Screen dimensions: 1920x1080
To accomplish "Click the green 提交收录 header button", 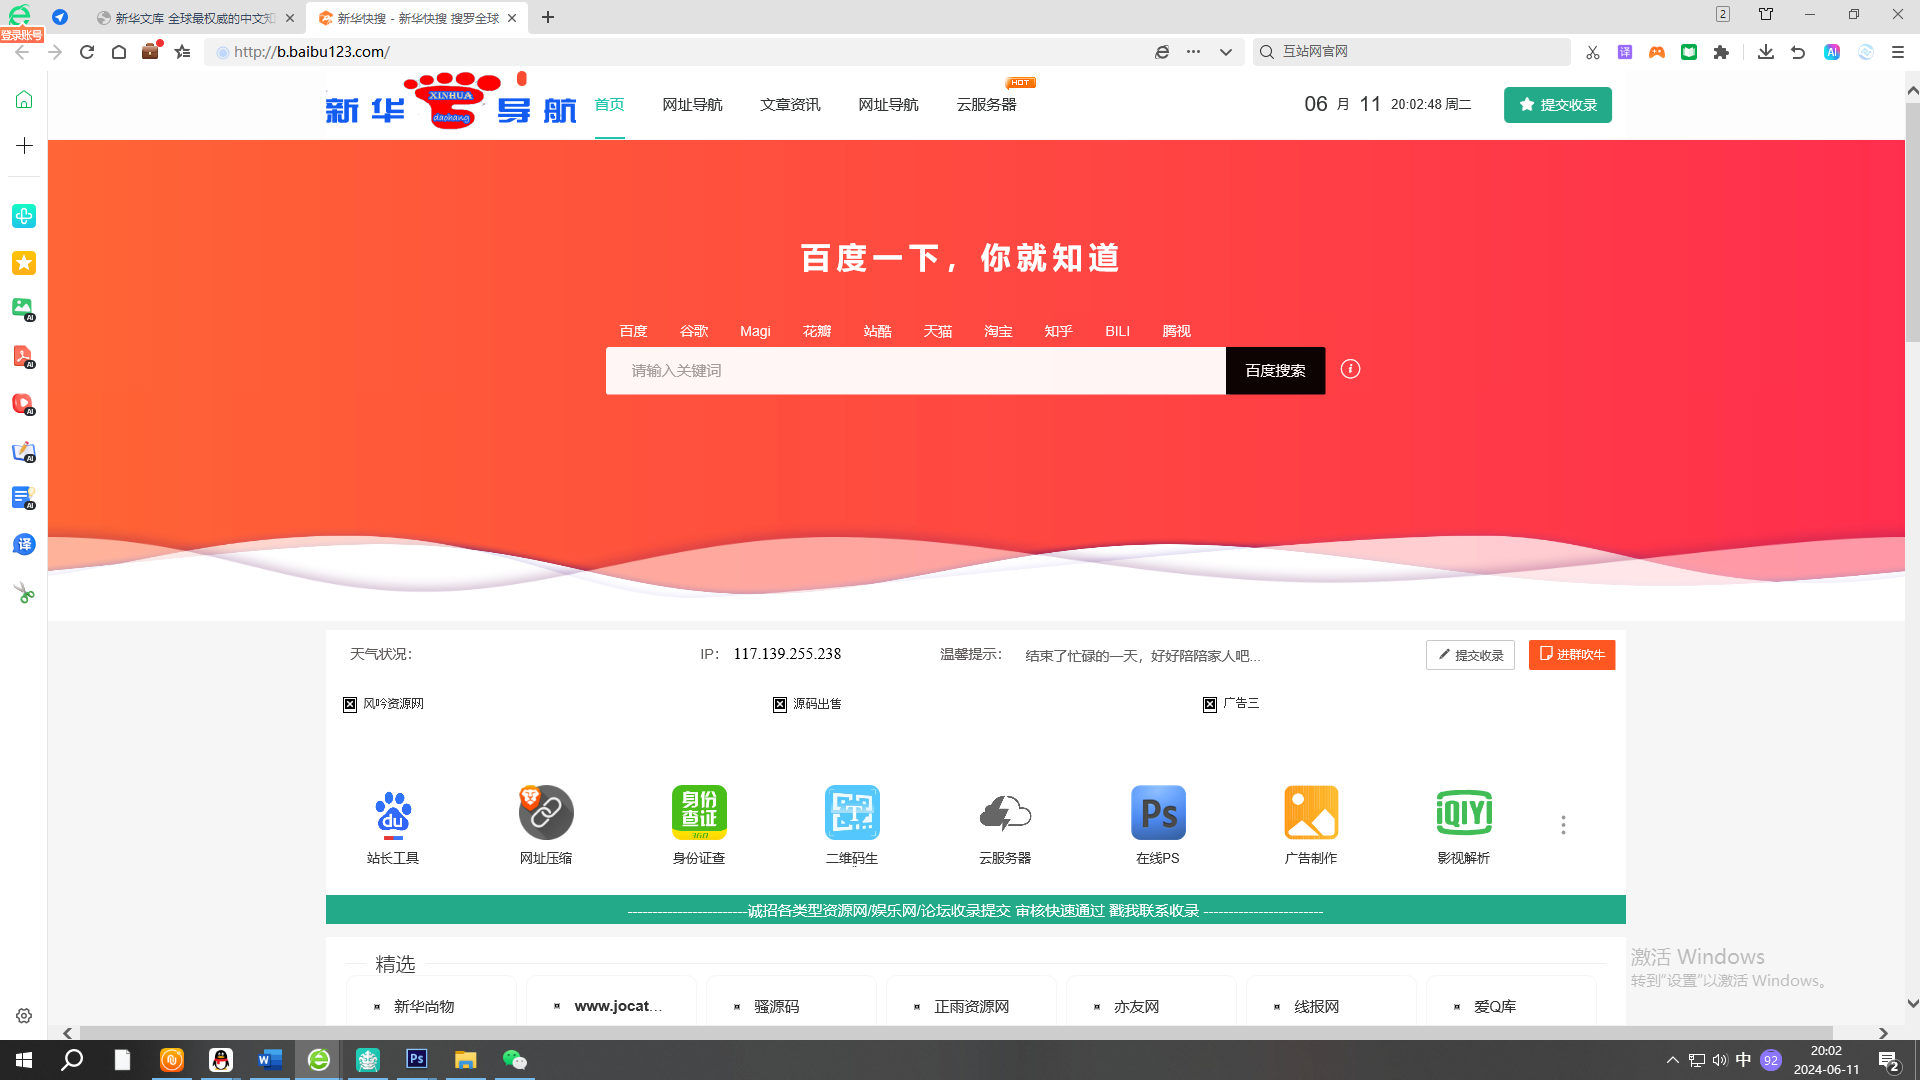I will [x=1557, y=105].
